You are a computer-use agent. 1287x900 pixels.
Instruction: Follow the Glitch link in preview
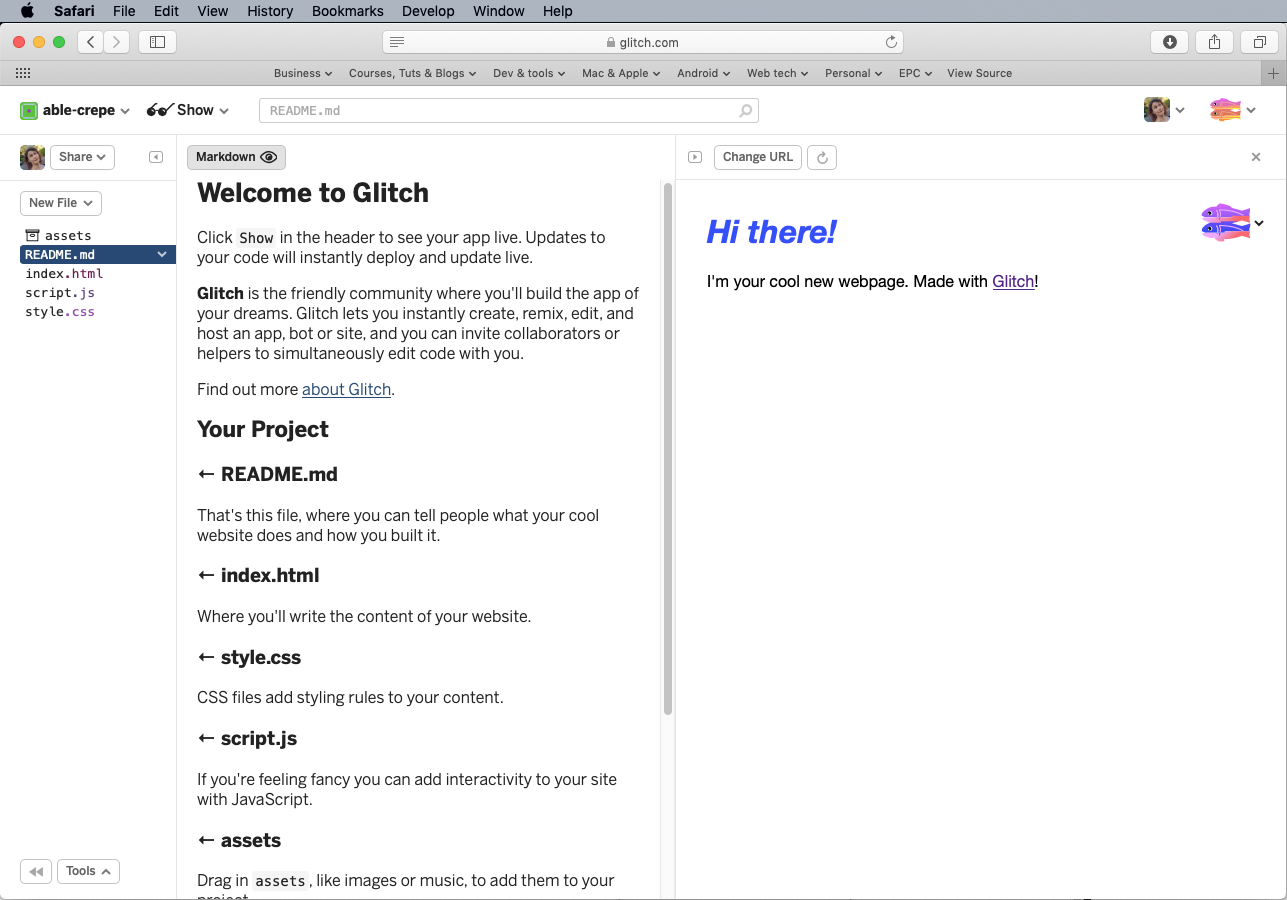[x=1013, y=282]
